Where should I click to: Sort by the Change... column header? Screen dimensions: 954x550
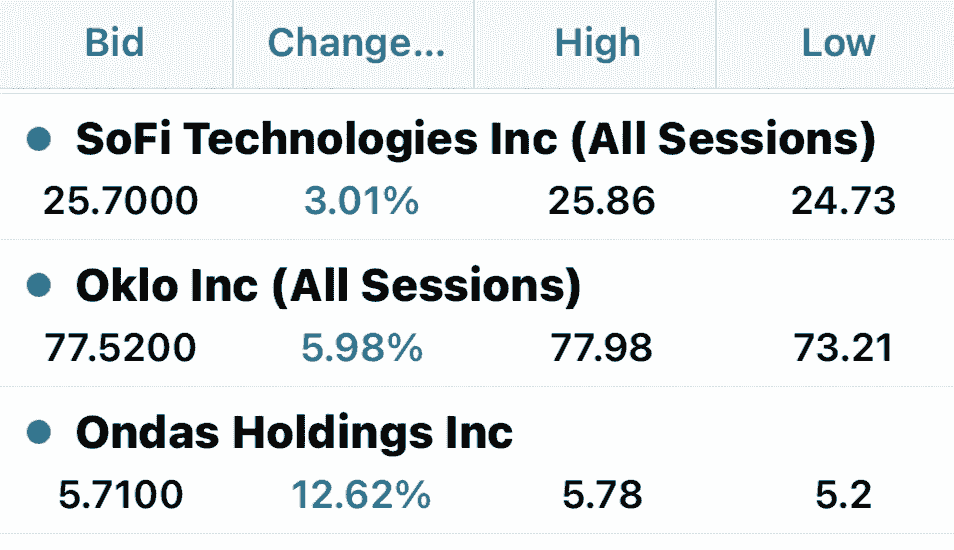tap(356, 43)
